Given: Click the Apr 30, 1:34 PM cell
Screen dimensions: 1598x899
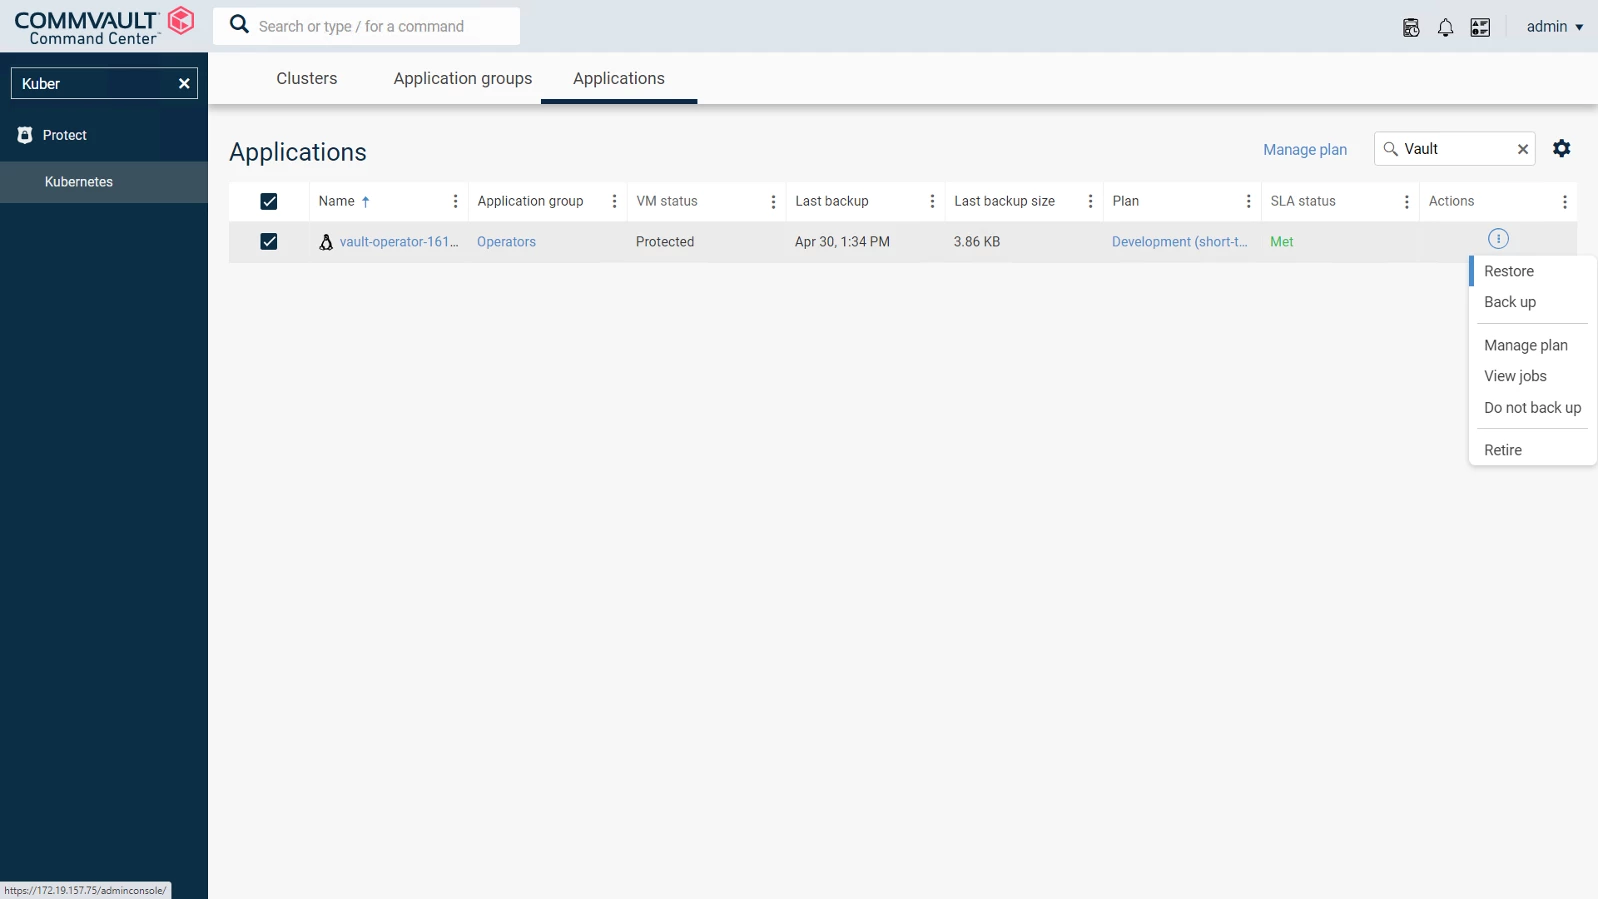Looking at the screenshot, I should tap(842, 242).
